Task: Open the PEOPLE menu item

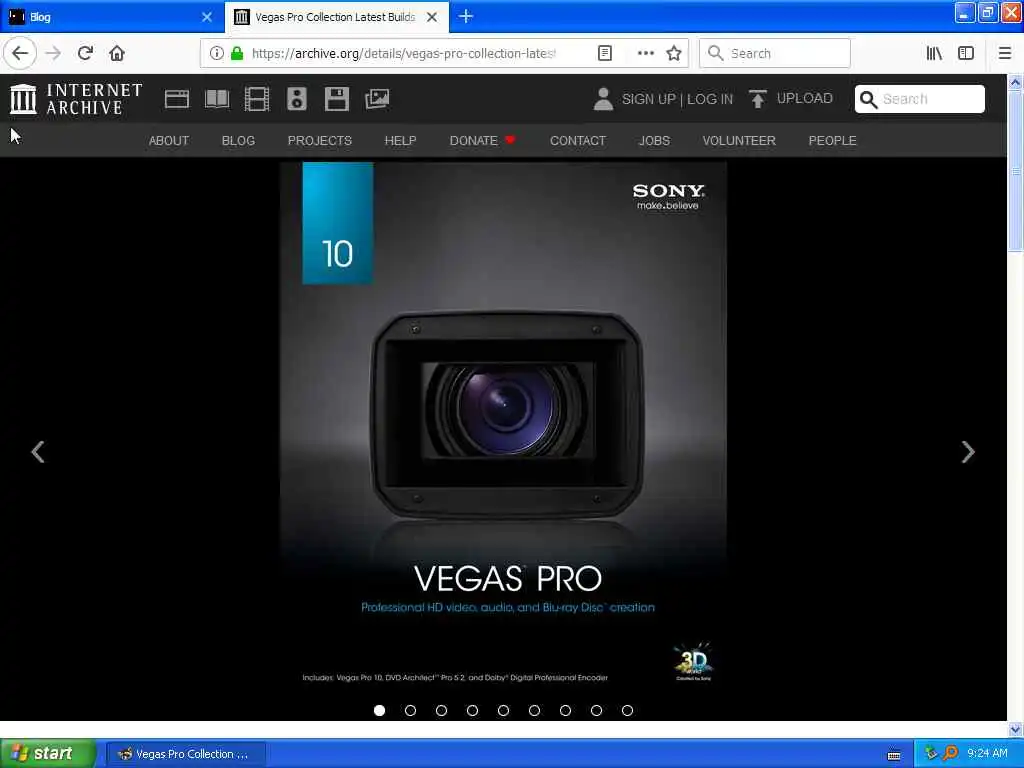Action: pos(833,140)
